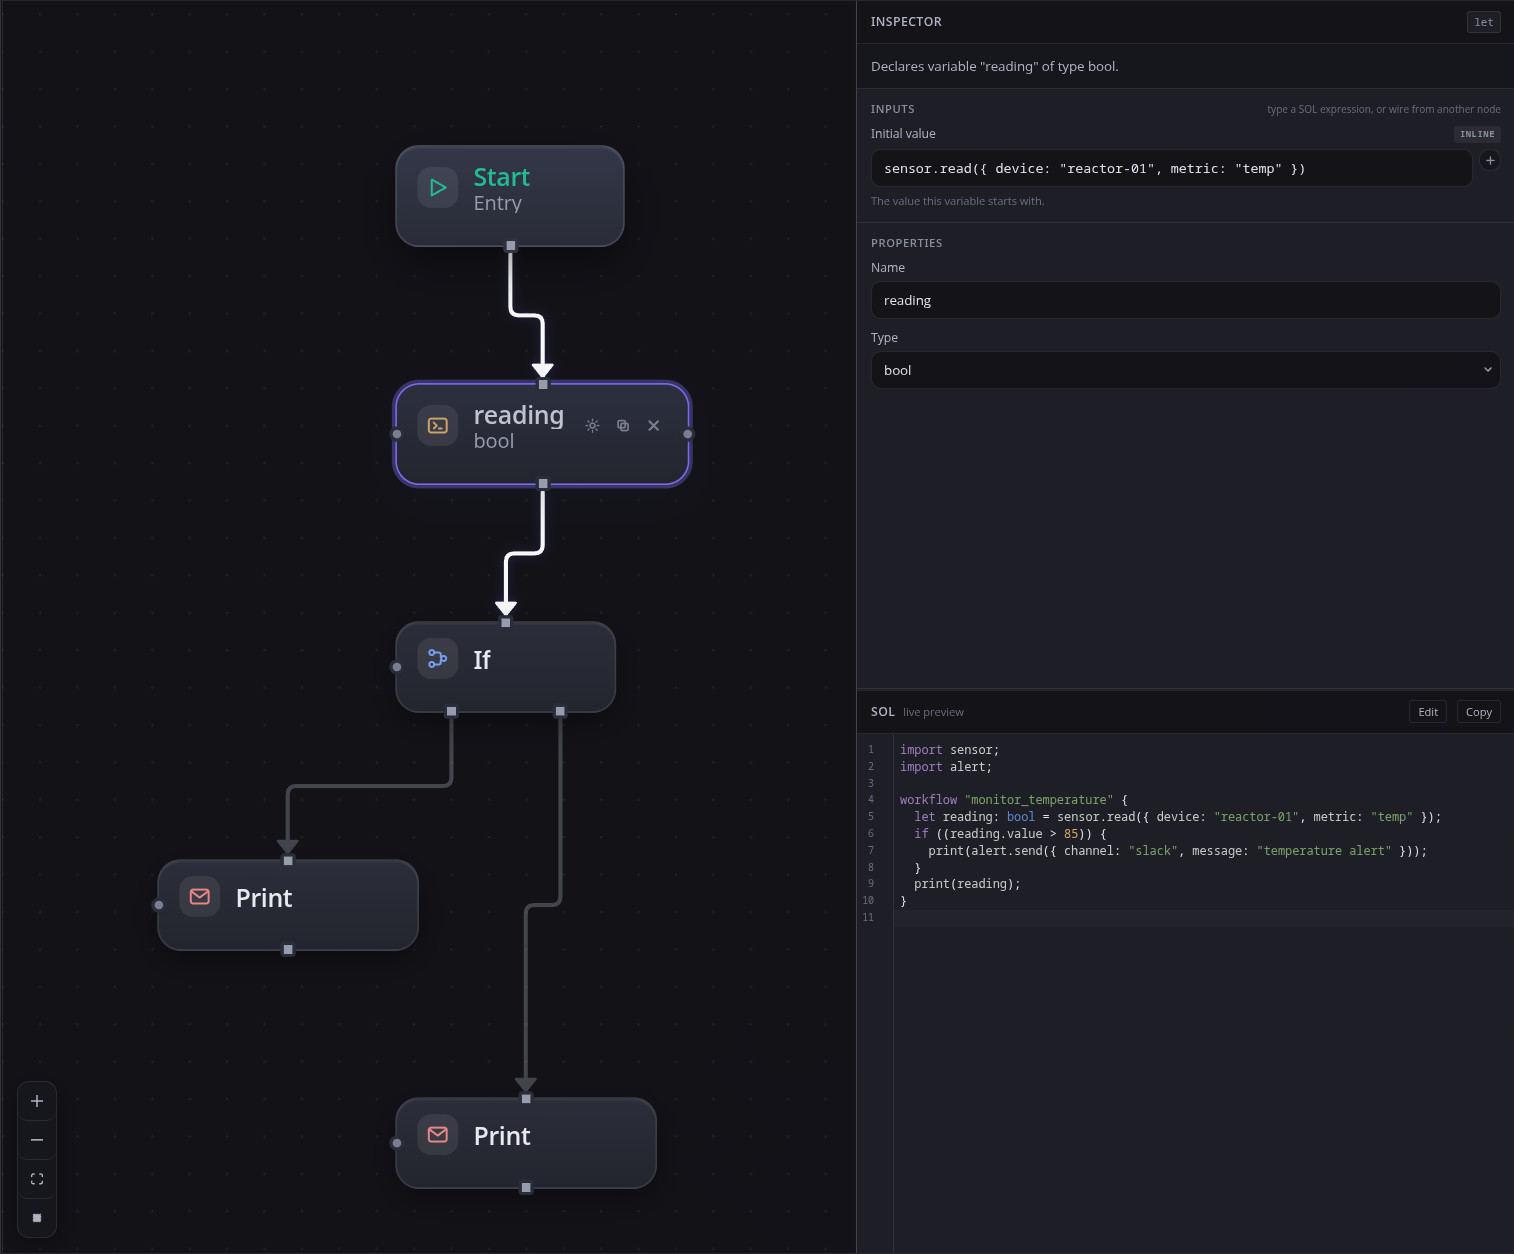Viewport: 1514px width, 1254px height.
Task: Select the If node title
Action: [x=482, y=660]
